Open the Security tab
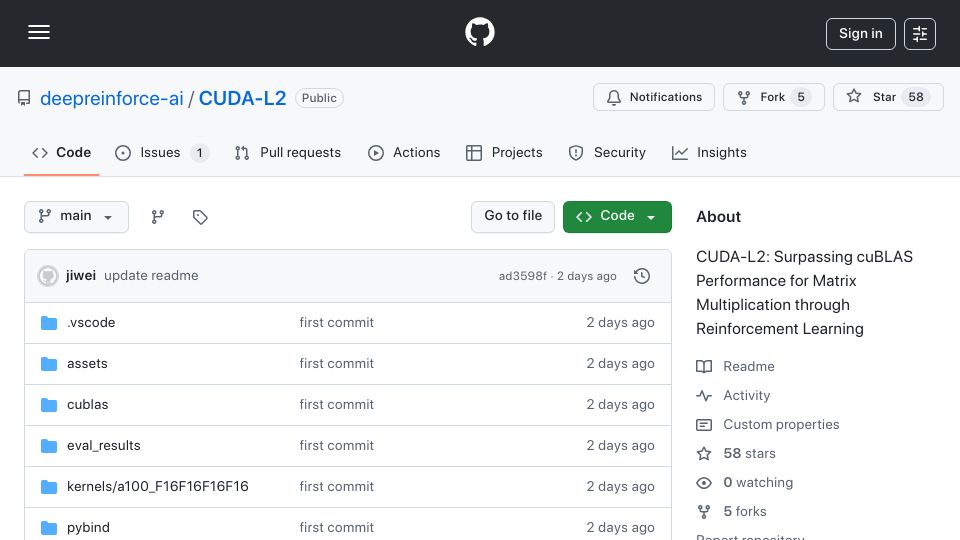Viewport: 960px width, 540px height. pyautogui.click(x=607, y=152)
